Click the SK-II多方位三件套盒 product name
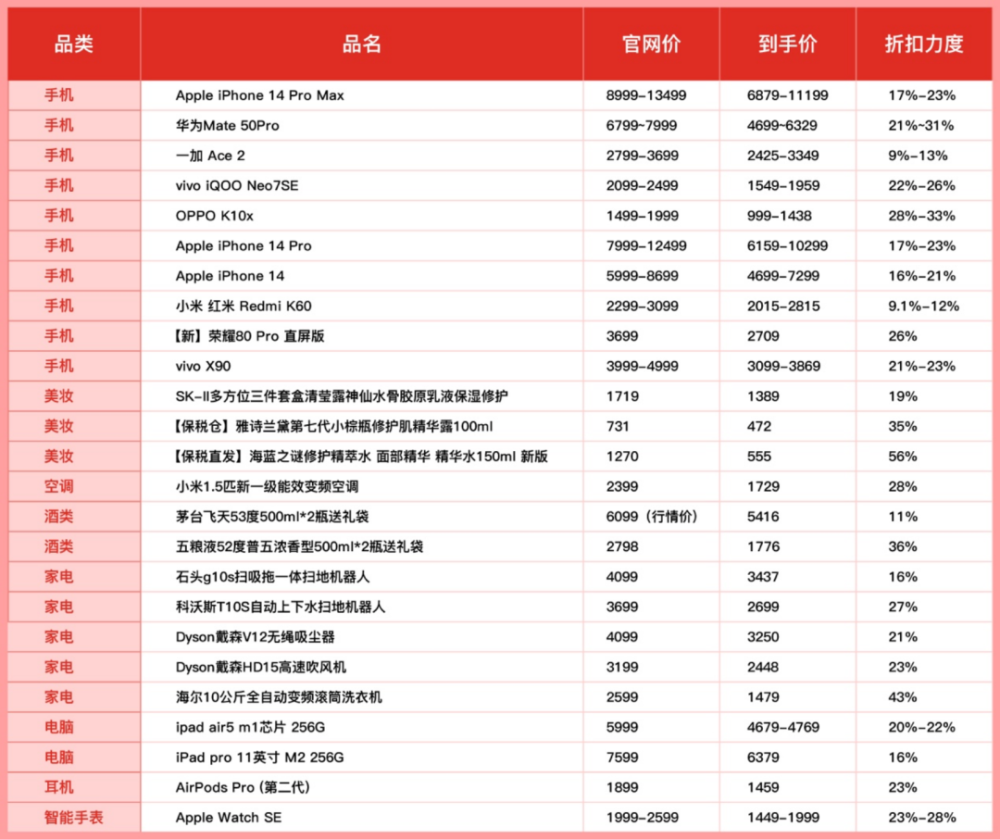This screenshot has width=1000, height=839. [342, 397]
